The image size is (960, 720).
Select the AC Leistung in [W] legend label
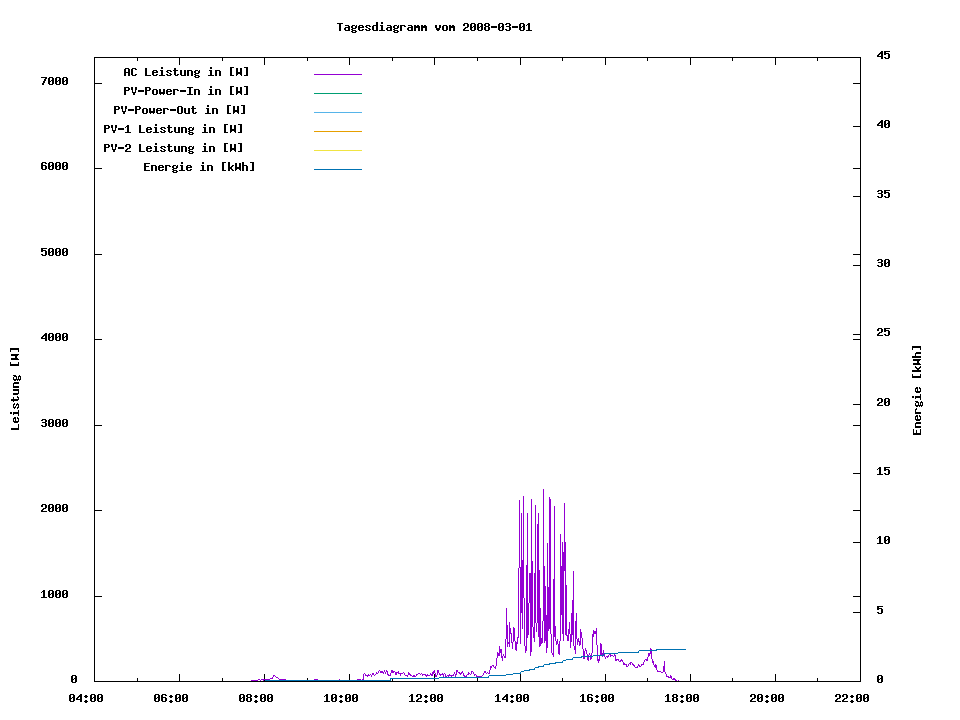coord(186,72)
